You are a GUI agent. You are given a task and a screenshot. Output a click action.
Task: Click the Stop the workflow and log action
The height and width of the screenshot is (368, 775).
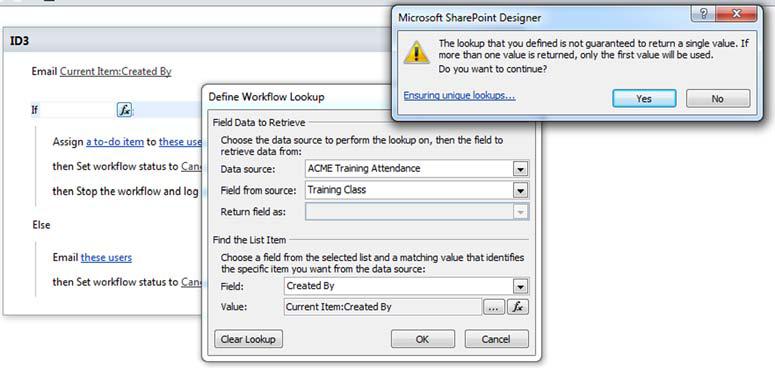(126, 191)
